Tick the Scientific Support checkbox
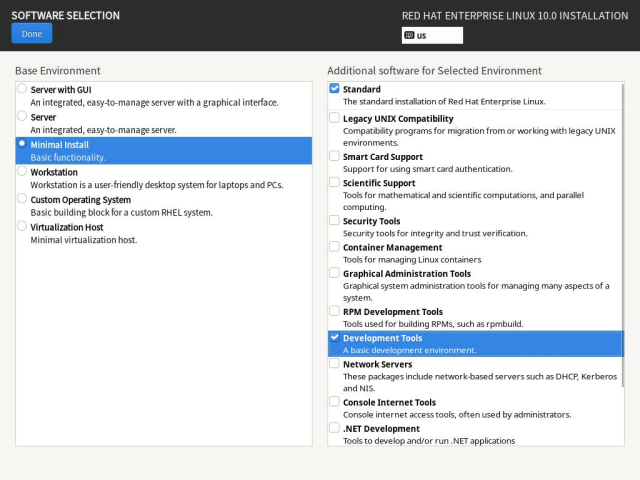This screenshot has height=480, width=640. pos(334,182)
